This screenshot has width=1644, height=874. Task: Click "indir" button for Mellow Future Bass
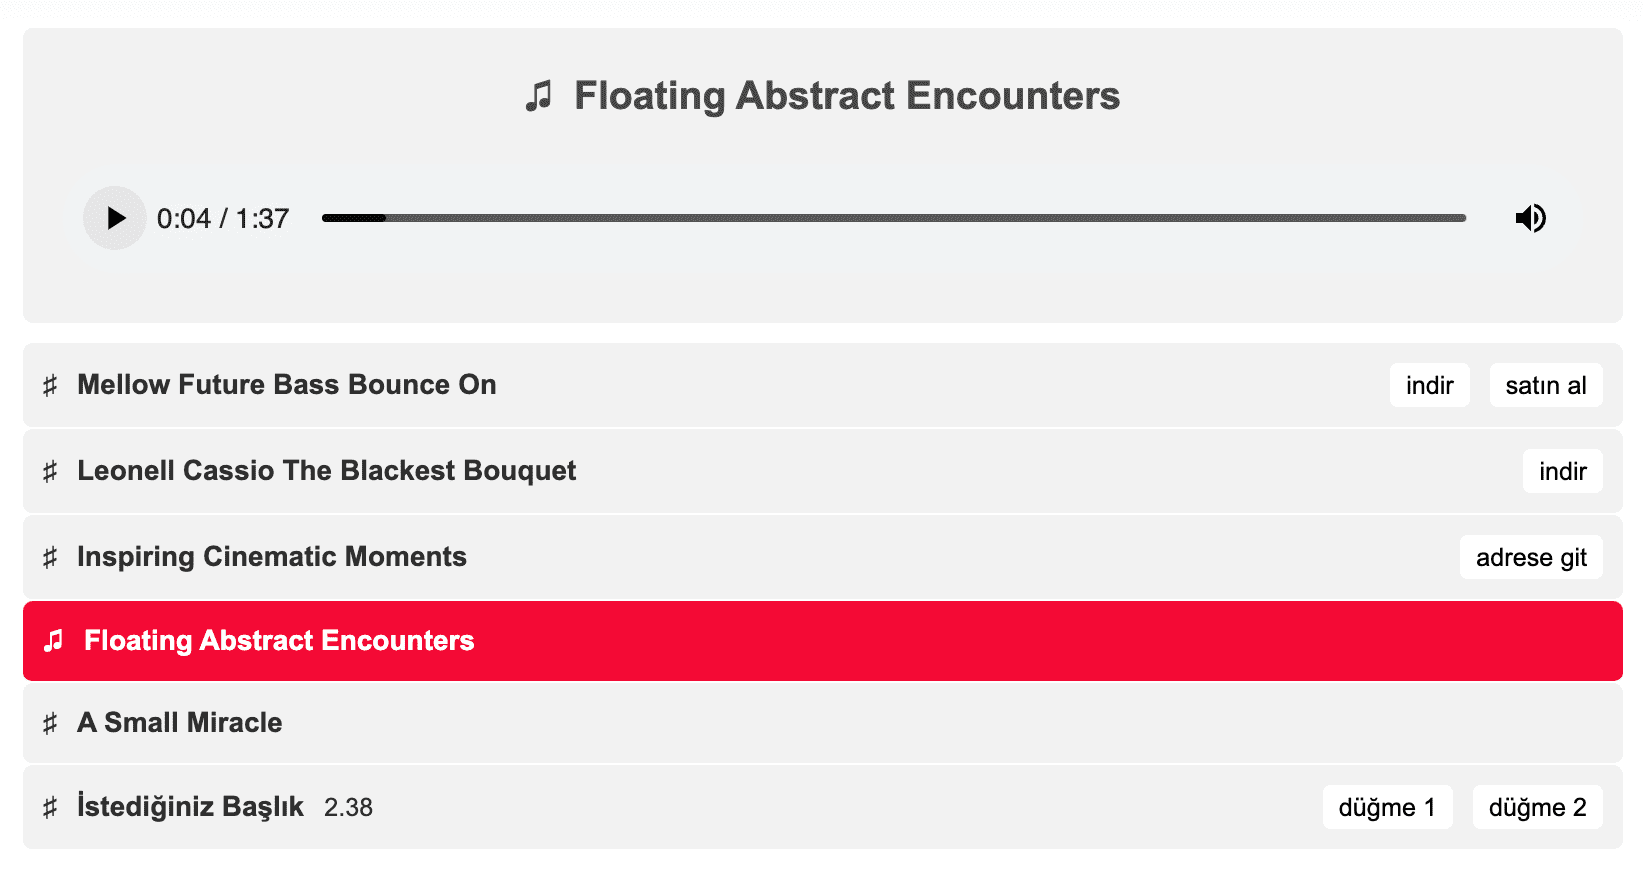click(x=1429, y=386)
